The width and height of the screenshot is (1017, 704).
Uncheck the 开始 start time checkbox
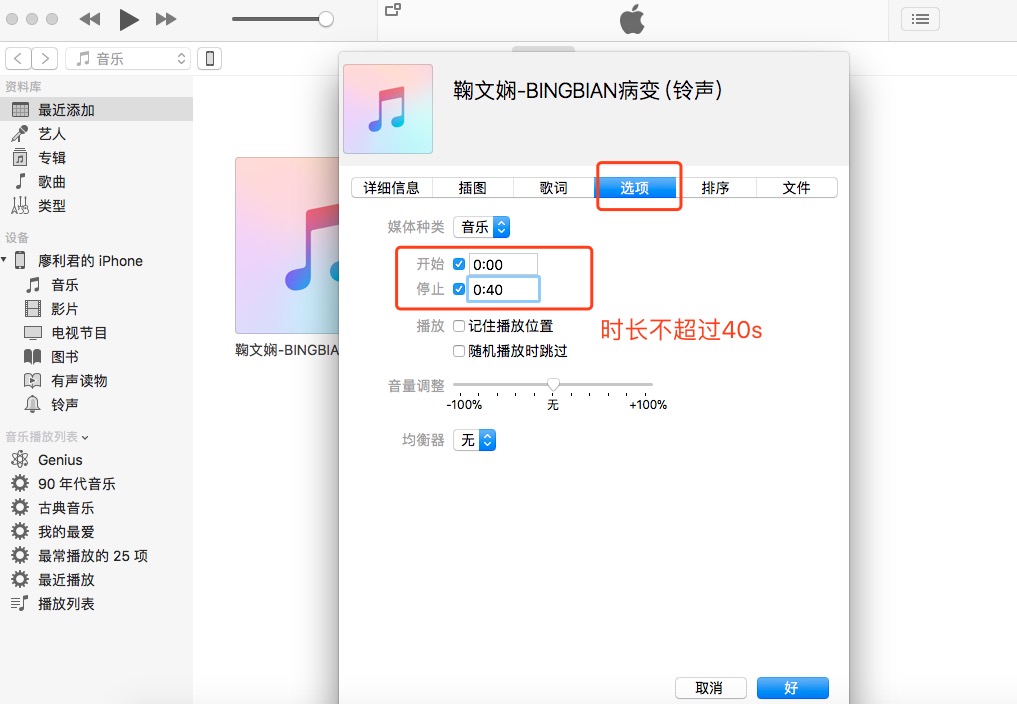tap(459, 264)
